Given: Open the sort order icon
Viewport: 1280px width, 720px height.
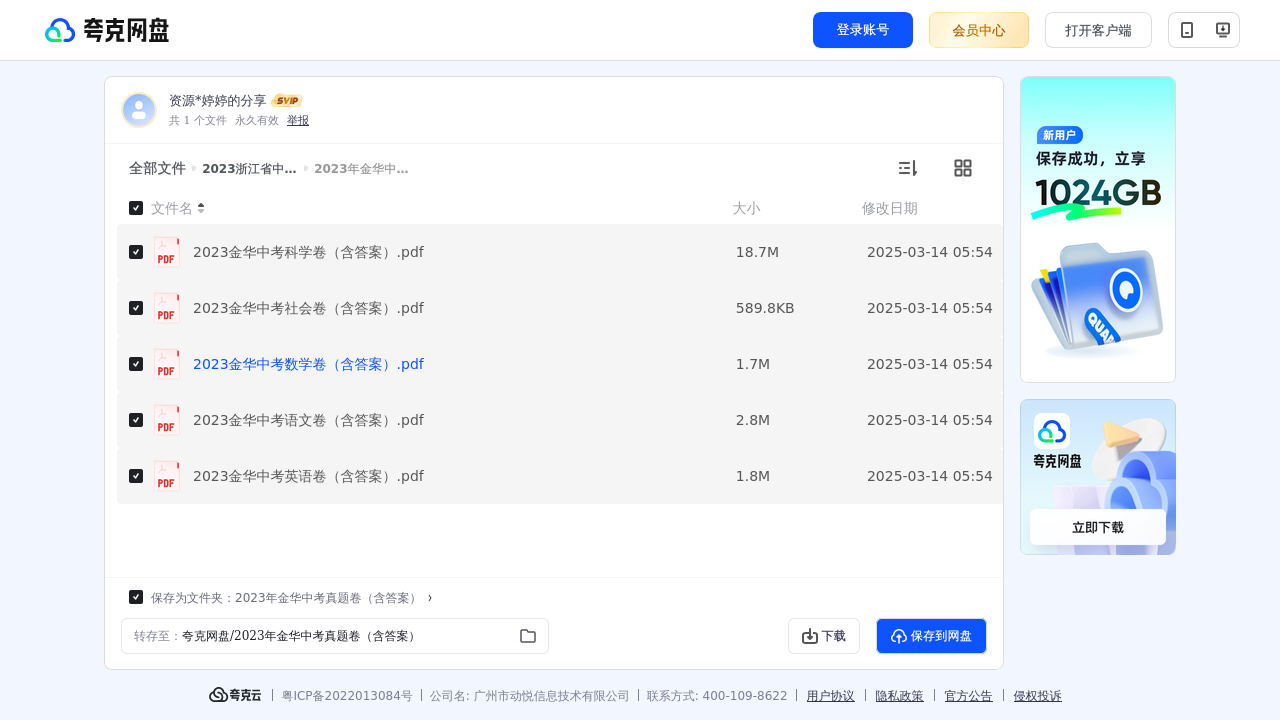Looking at the screenshot, I should tap(907, 168).
